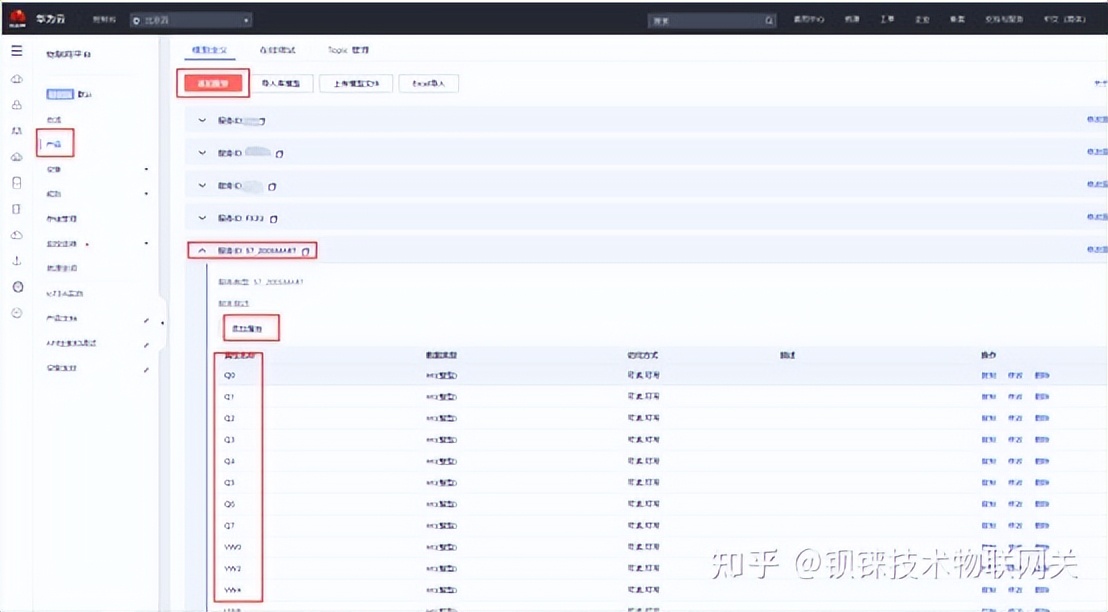Click 删除 link on the Q0 property row
Screen dimensions: 1108x612
click(1043, 375)
